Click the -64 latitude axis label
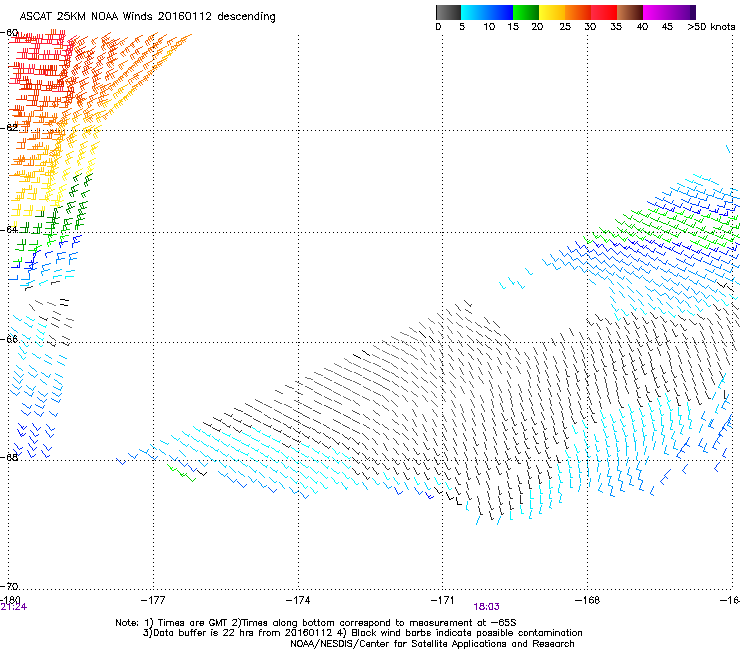 [9, 229]
